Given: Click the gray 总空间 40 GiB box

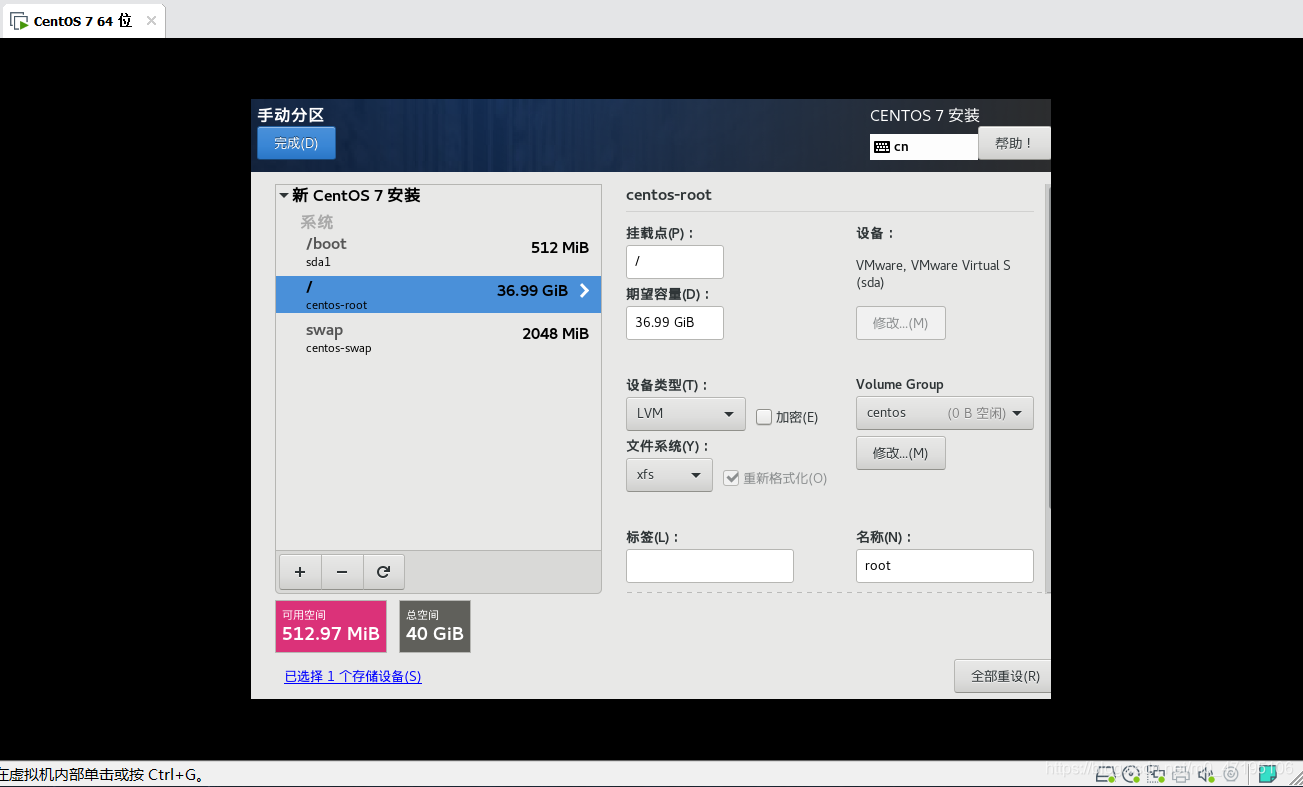Looking at the screenshot, I should pyautogui.click(x=435, y=626).
